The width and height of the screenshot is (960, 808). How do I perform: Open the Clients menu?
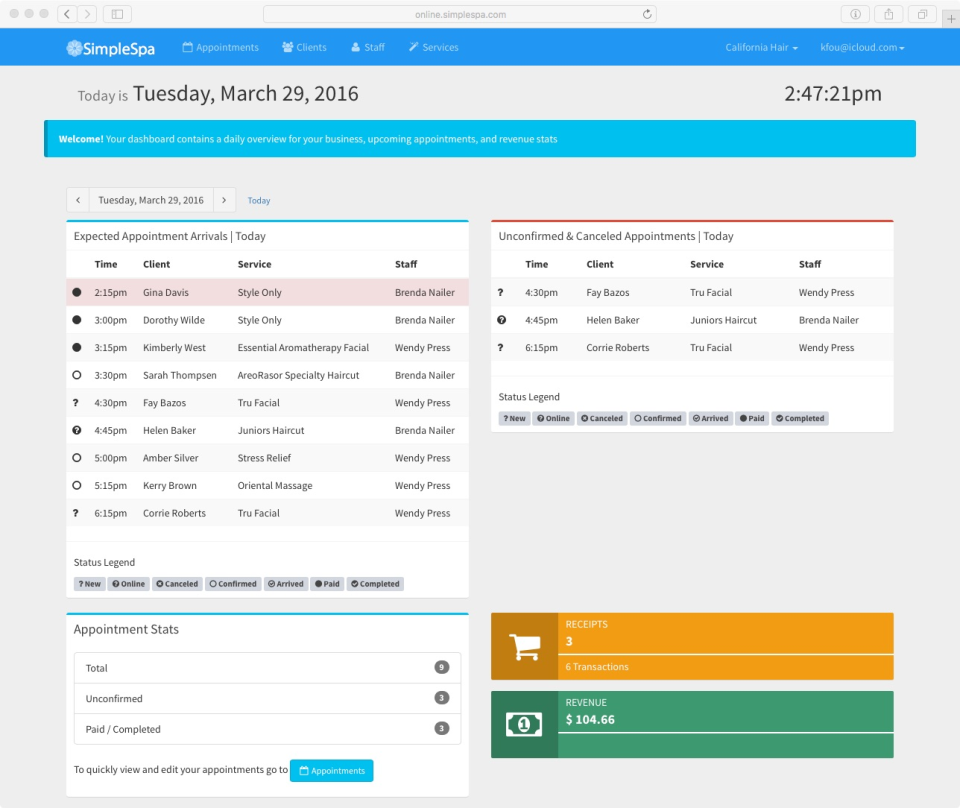point(304,47)
